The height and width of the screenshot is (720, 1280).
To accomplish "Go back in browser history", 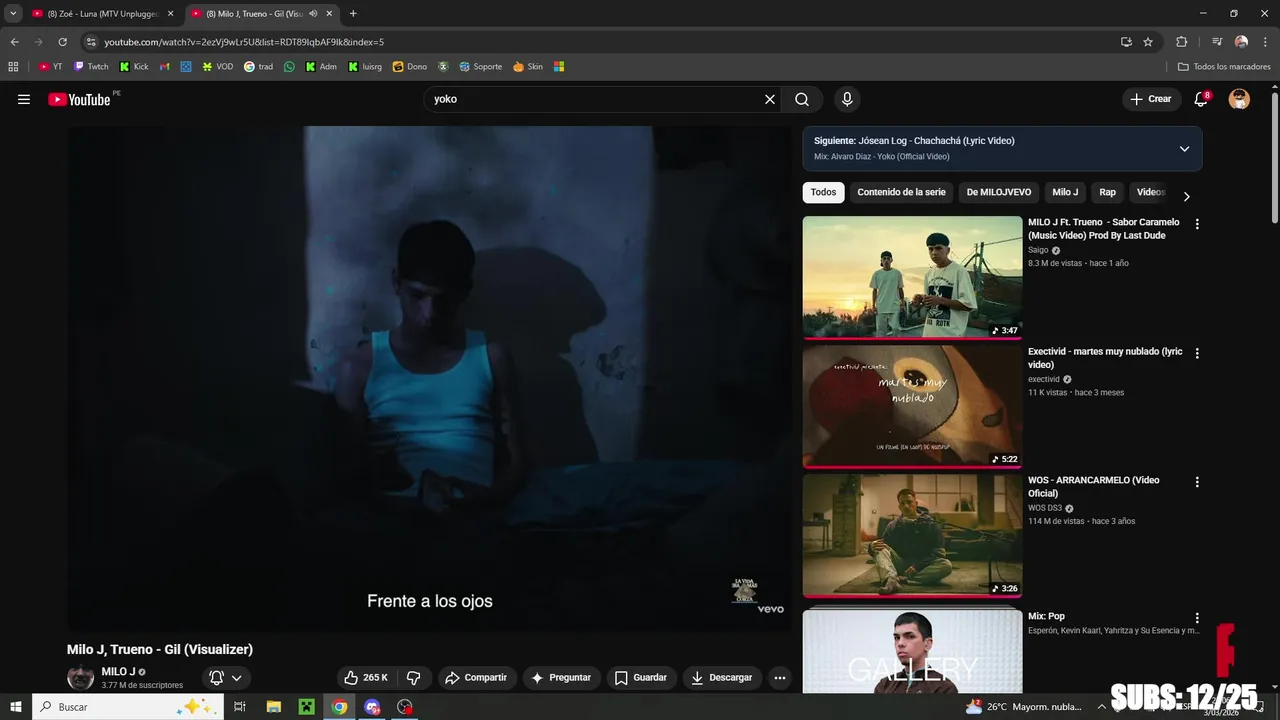I will coord(14,42).
